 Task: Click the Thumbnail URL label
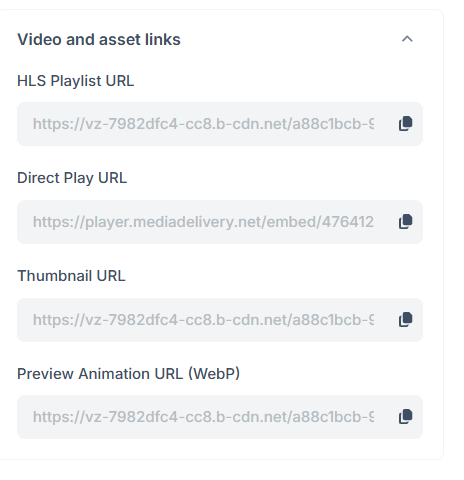coord(71,276)
